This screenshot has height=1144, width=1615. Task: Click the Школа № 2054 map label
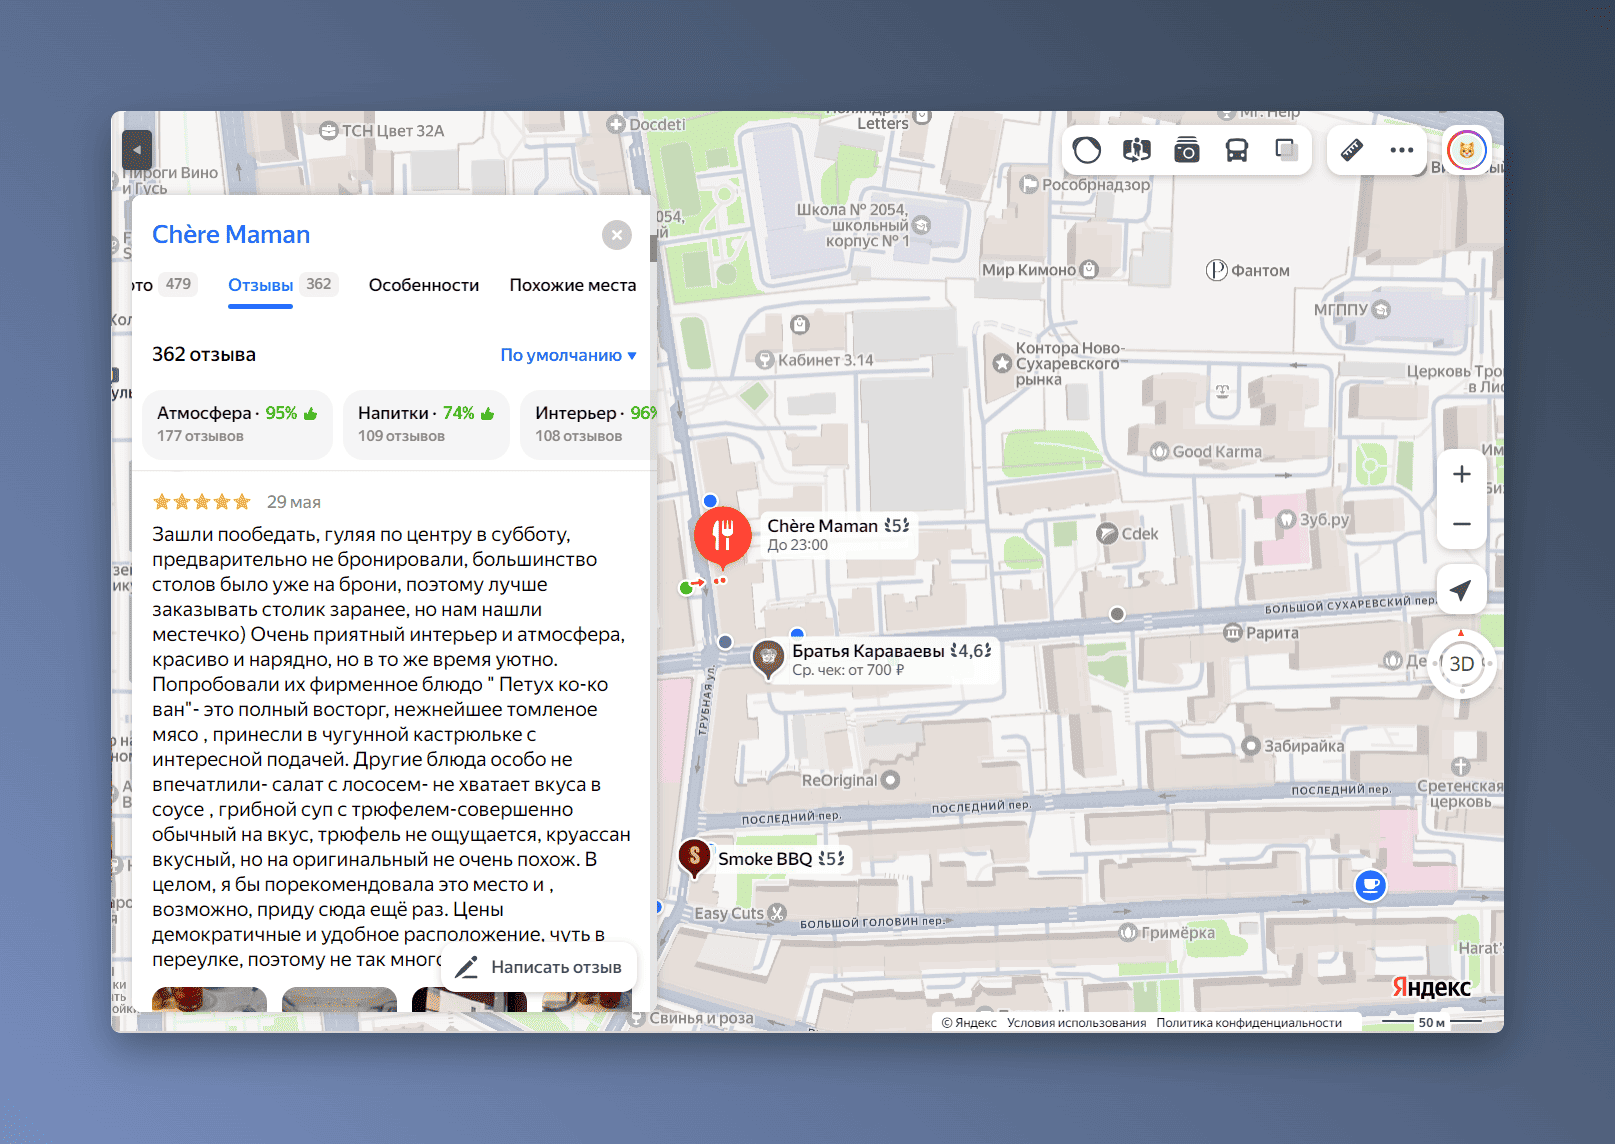[x=853, y=225]
